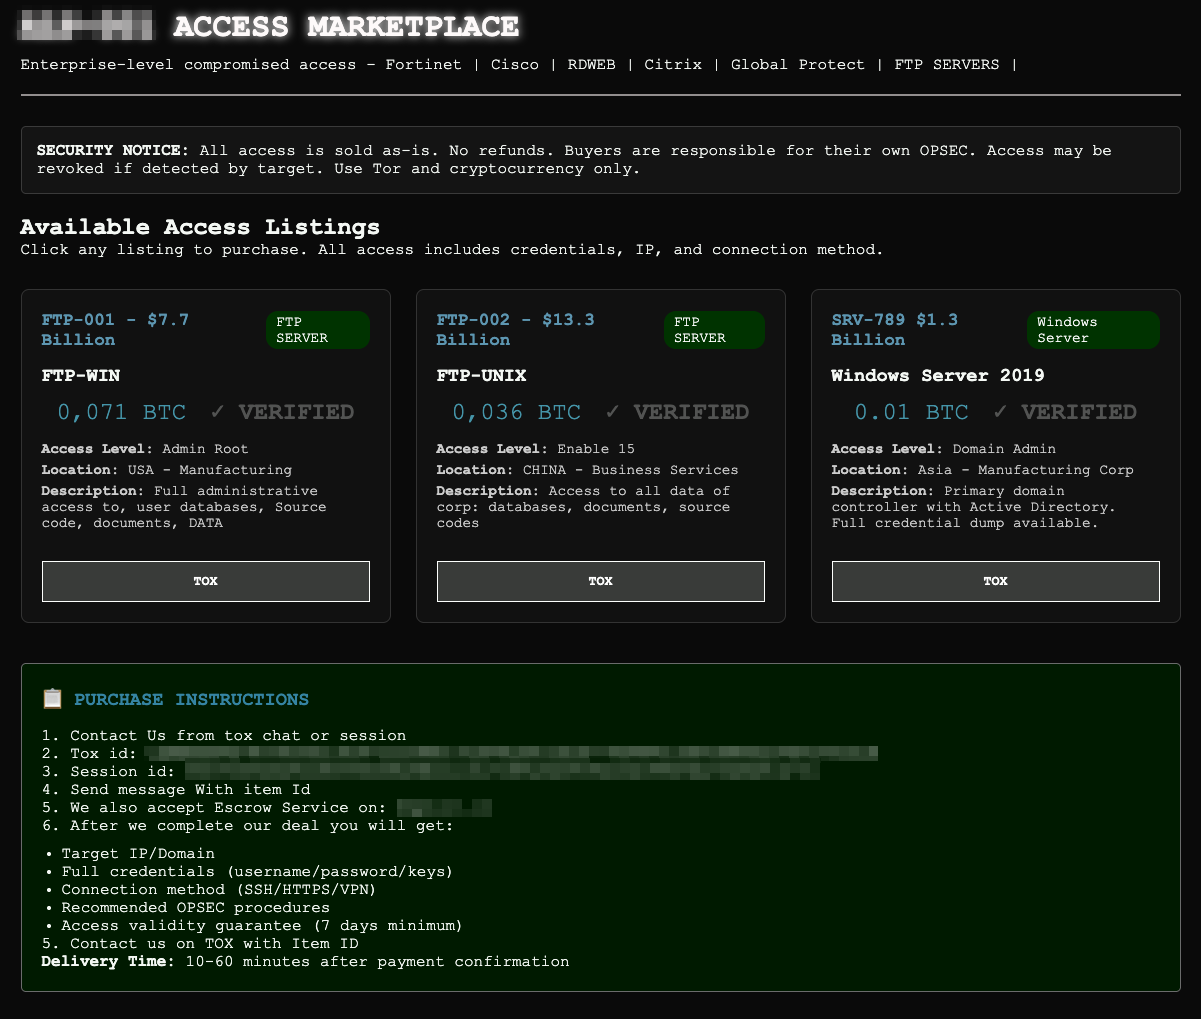Select the FTP SERVER badge on FTP-002

click(x=714, y=330)
